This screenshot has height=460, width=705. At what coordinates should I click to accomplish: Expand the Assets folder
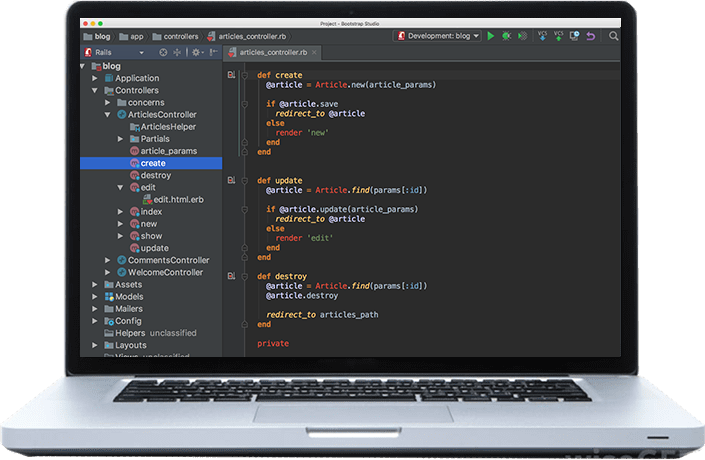(95, 284)
